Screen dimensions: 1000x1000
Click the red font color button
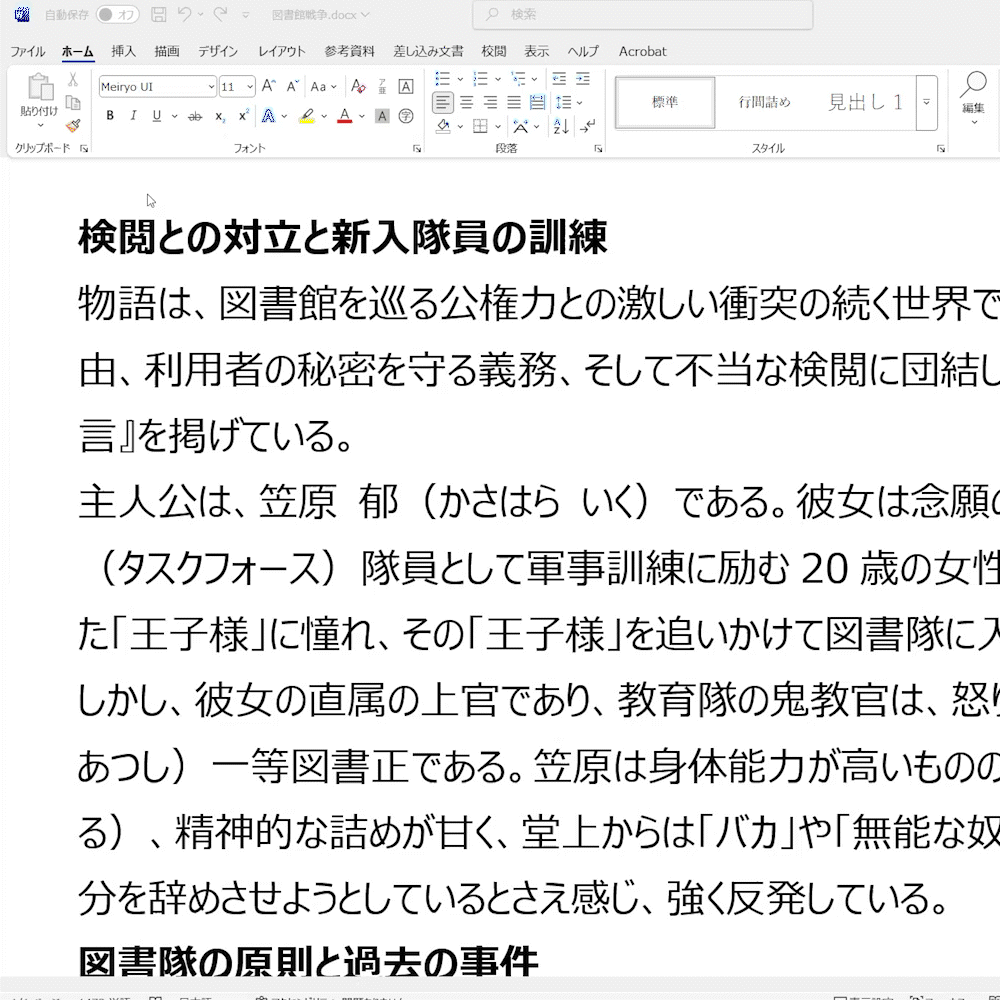(344, 116)
